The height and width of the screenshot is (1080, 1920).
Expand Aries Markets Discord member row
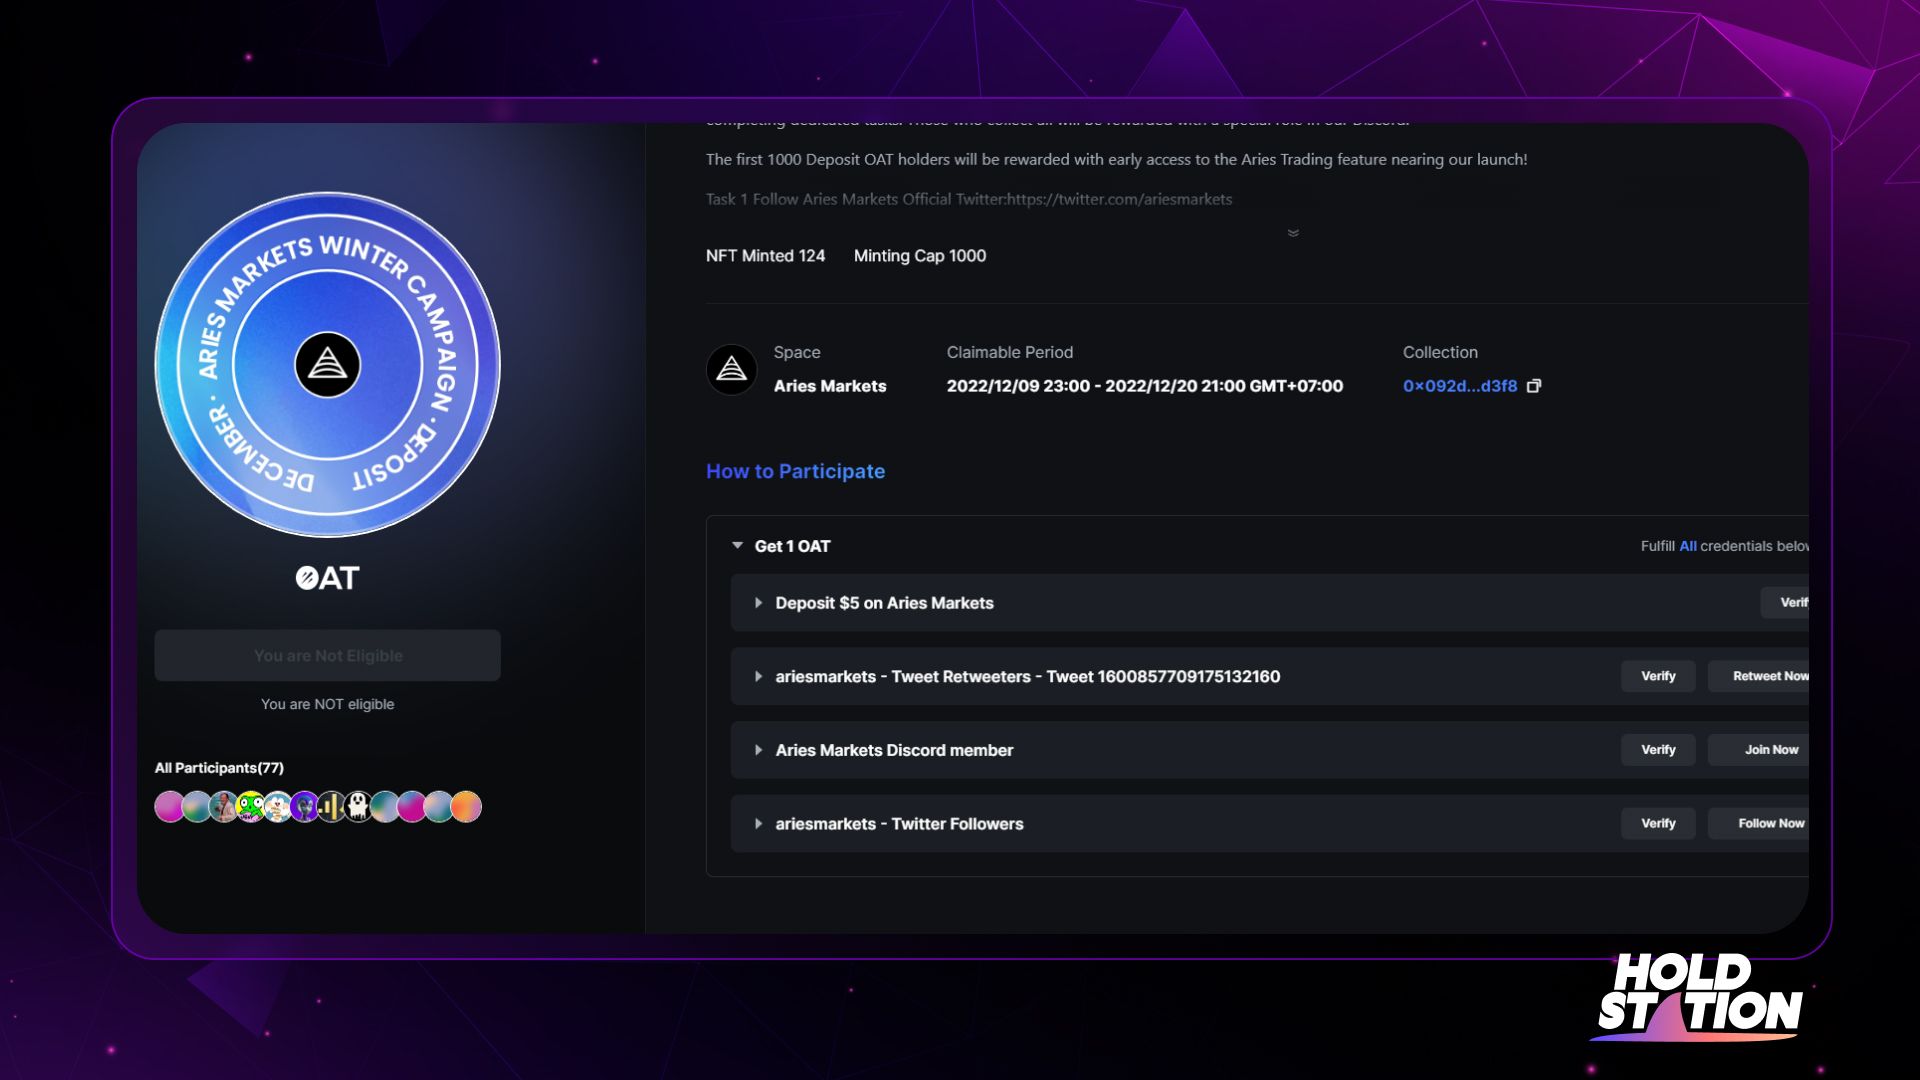(758, 750)
